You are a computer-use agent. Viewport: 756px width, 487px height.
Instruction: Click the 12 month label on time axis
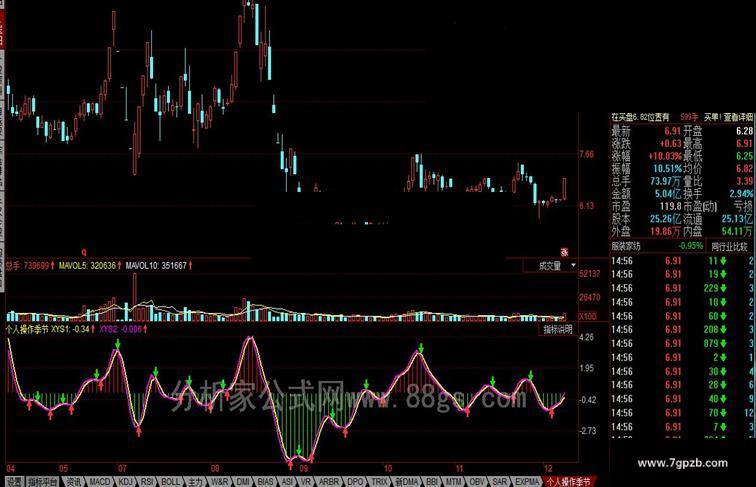click(x=548, y=469)
